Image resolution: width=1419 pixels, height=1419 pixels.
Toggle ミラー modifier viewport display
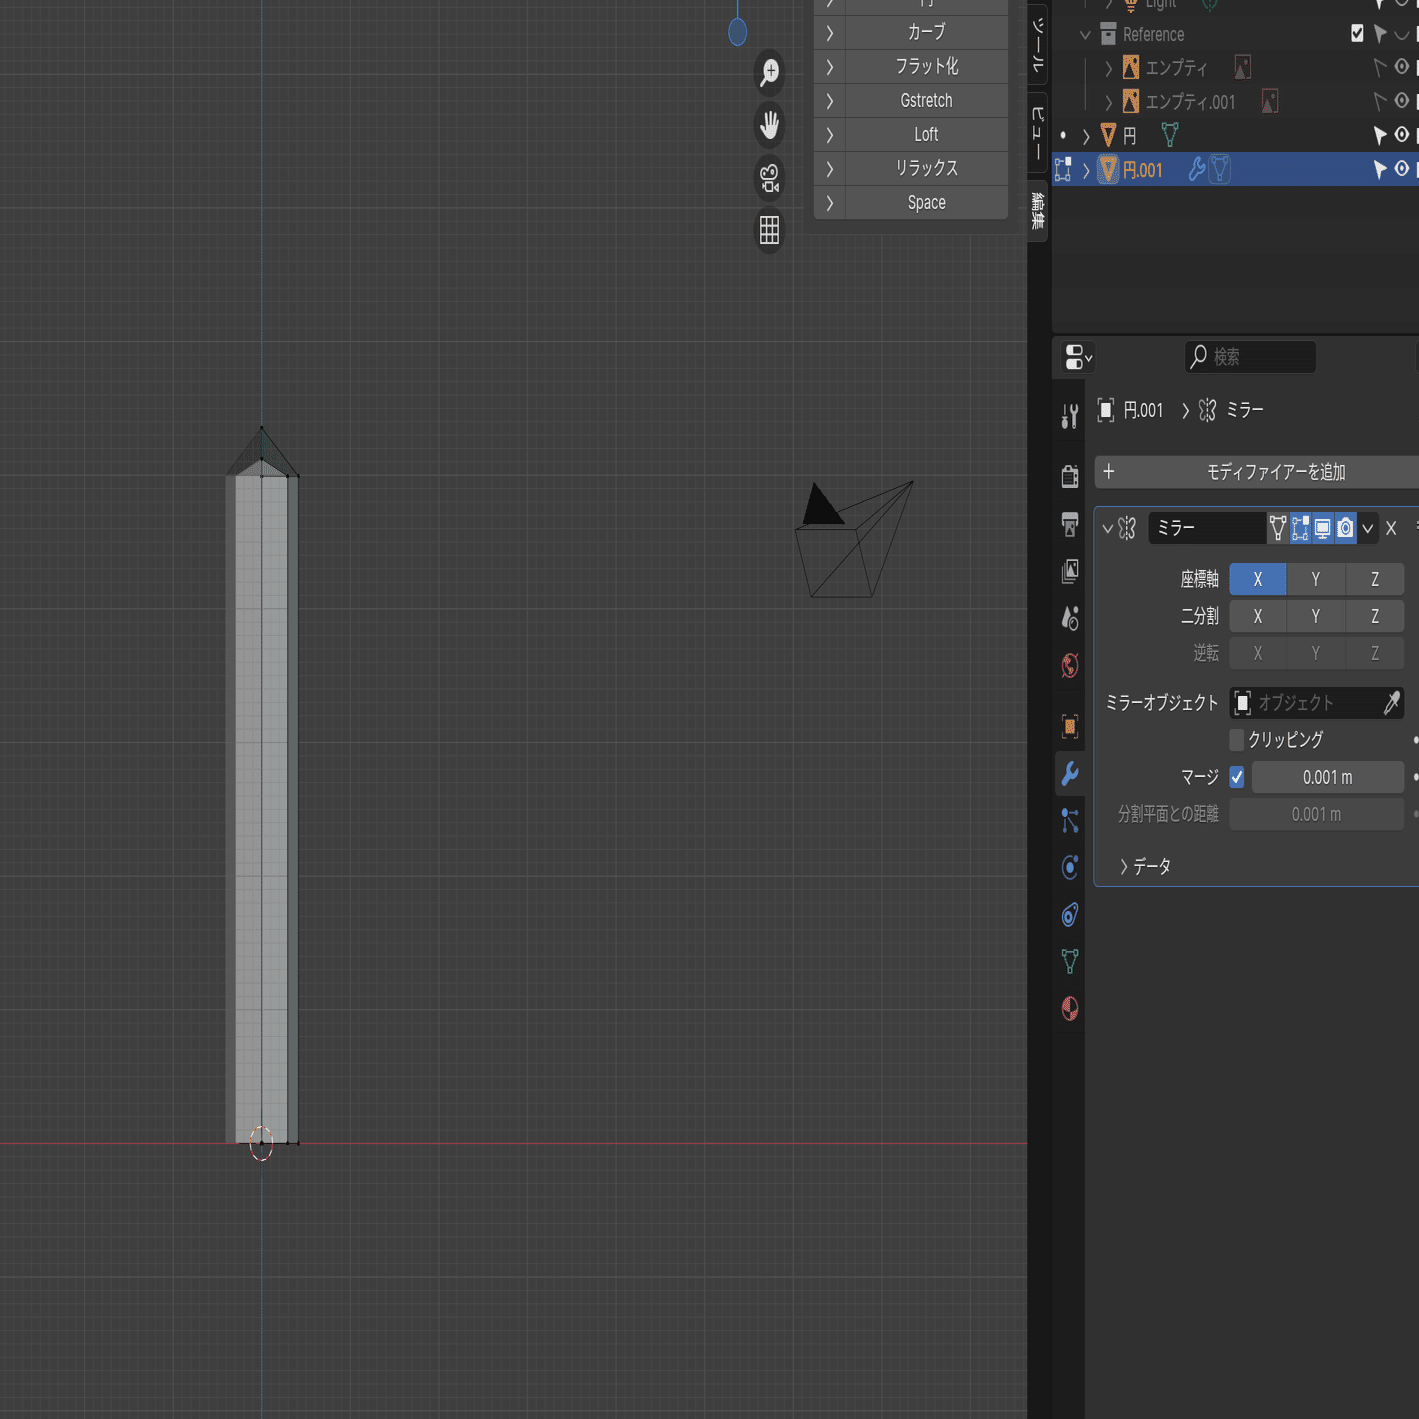pyautogui.click(x=1323, y=528)
